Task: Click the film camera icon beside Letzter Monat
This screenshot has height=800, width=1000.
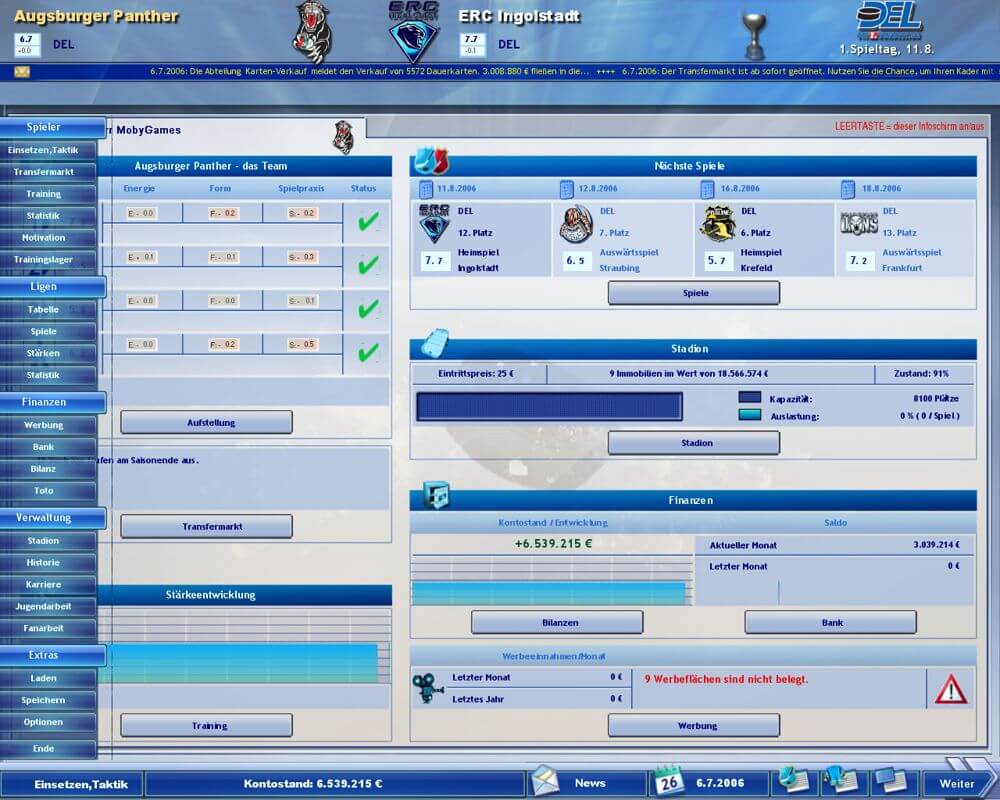Action: tap(427, 688)
